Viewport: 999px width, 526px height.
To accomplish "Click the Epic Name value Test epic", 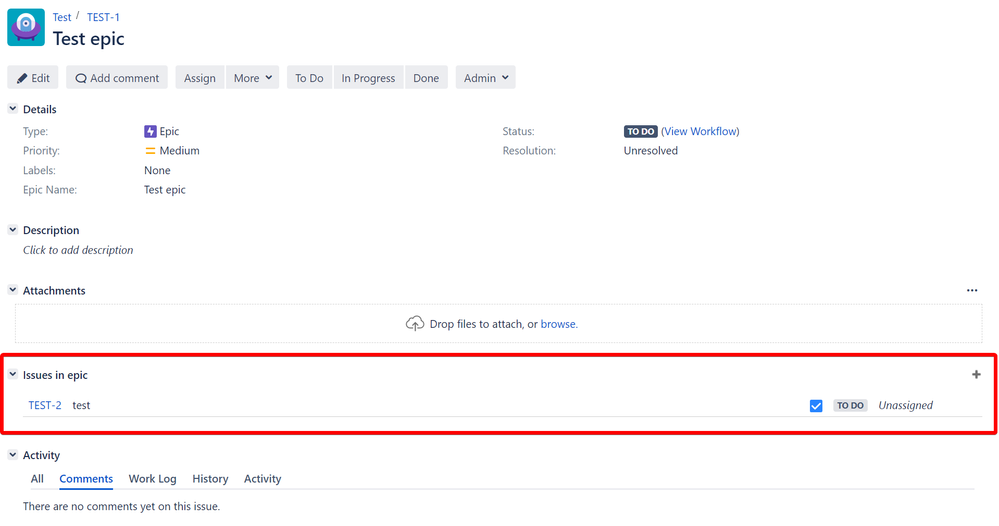I will [164, 190].
